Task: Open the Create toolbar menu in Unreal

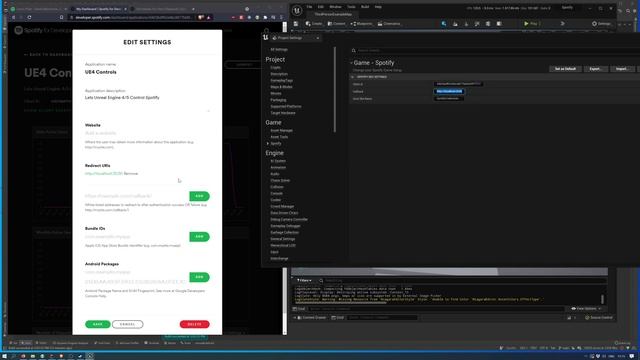Action: pyautogui.click(x=314, y=24)
